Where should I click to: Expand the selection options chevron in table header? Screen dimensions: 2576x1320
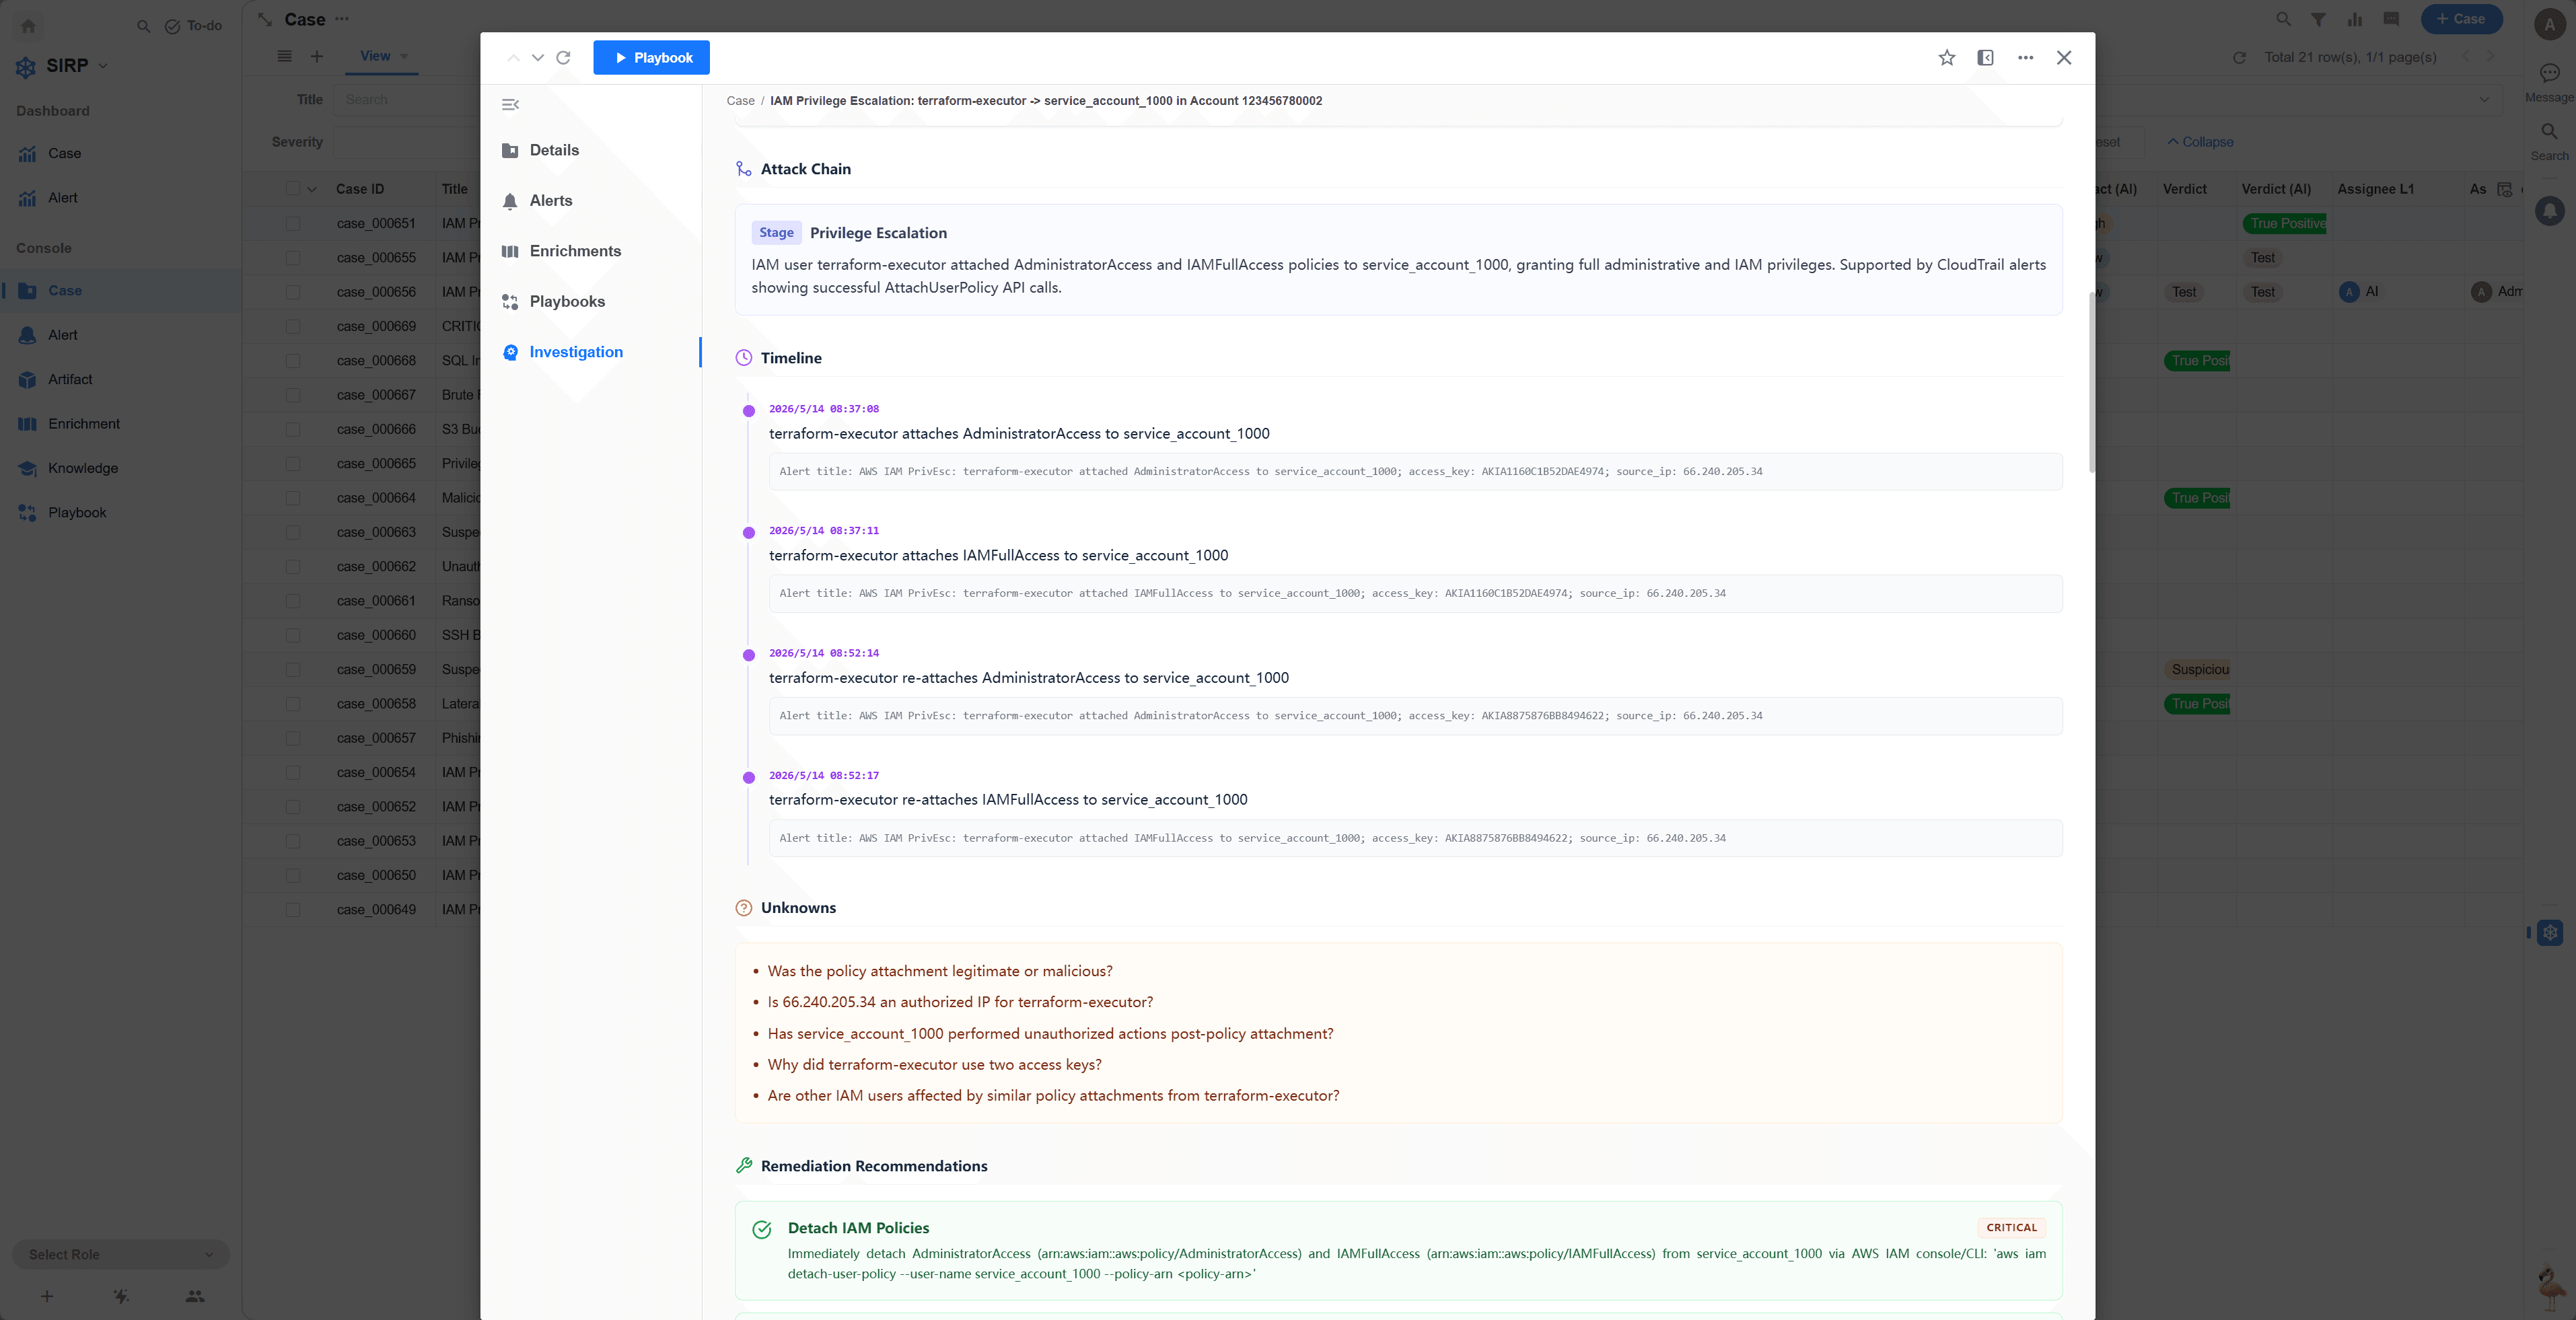[x=311, y=189]
